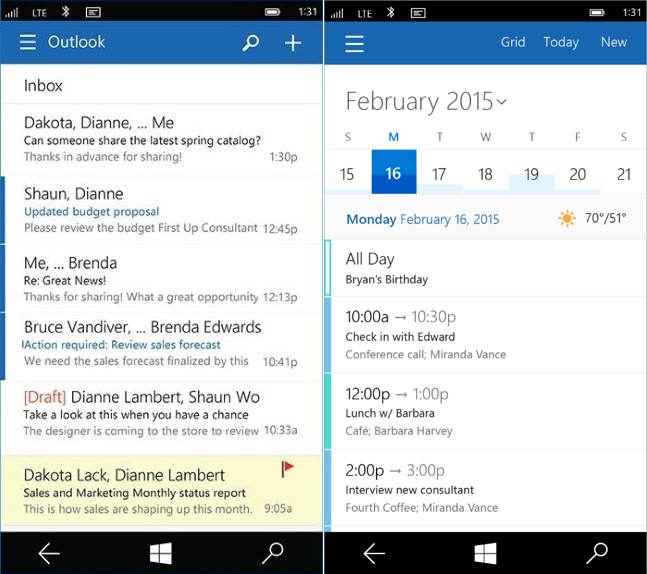The image size is (647, 574).
Task: Click Café; Barbara Harvey location line
Action: pyautogui.click(x=399, y=431)
